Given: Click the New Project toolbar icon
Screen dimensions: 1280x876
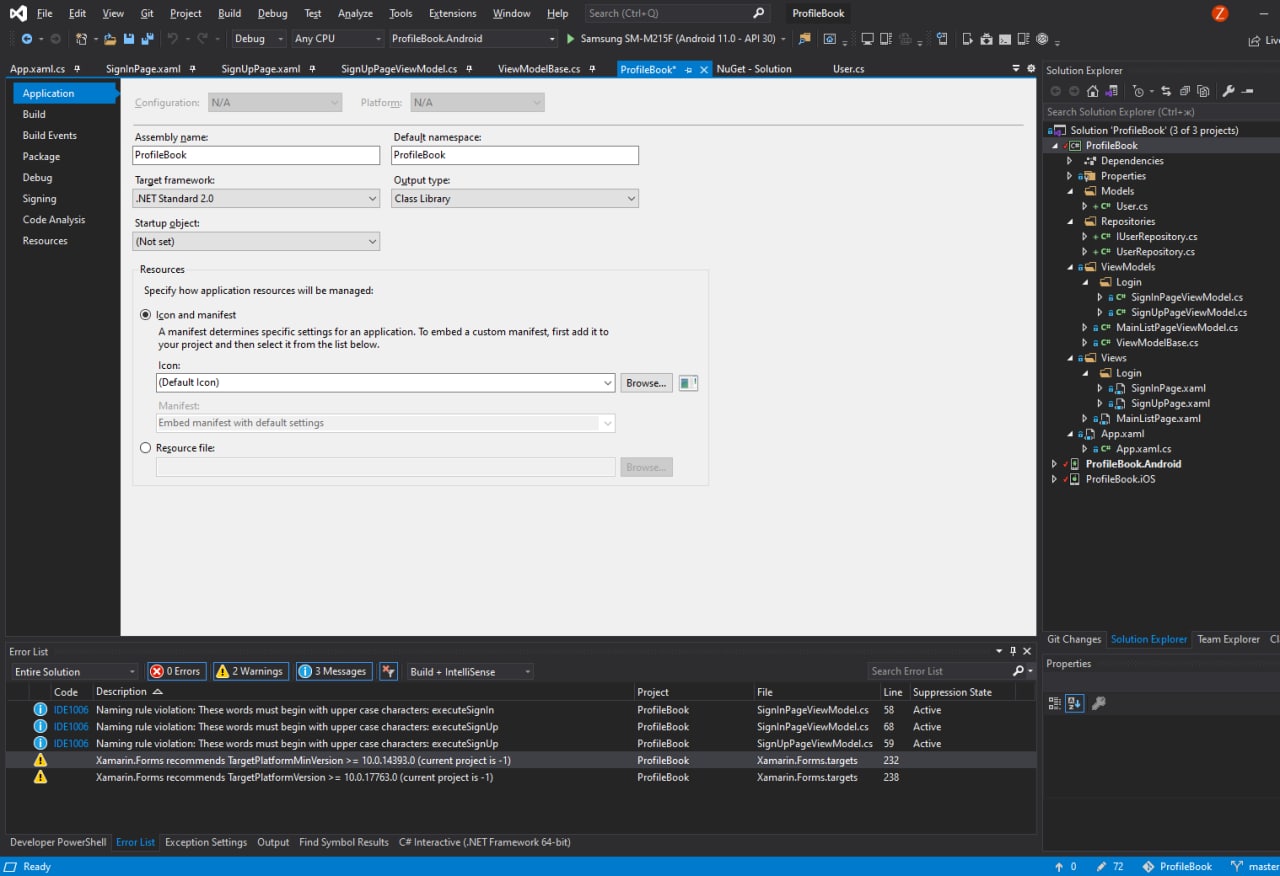Looking at the screenshot, I should (82, 39).
